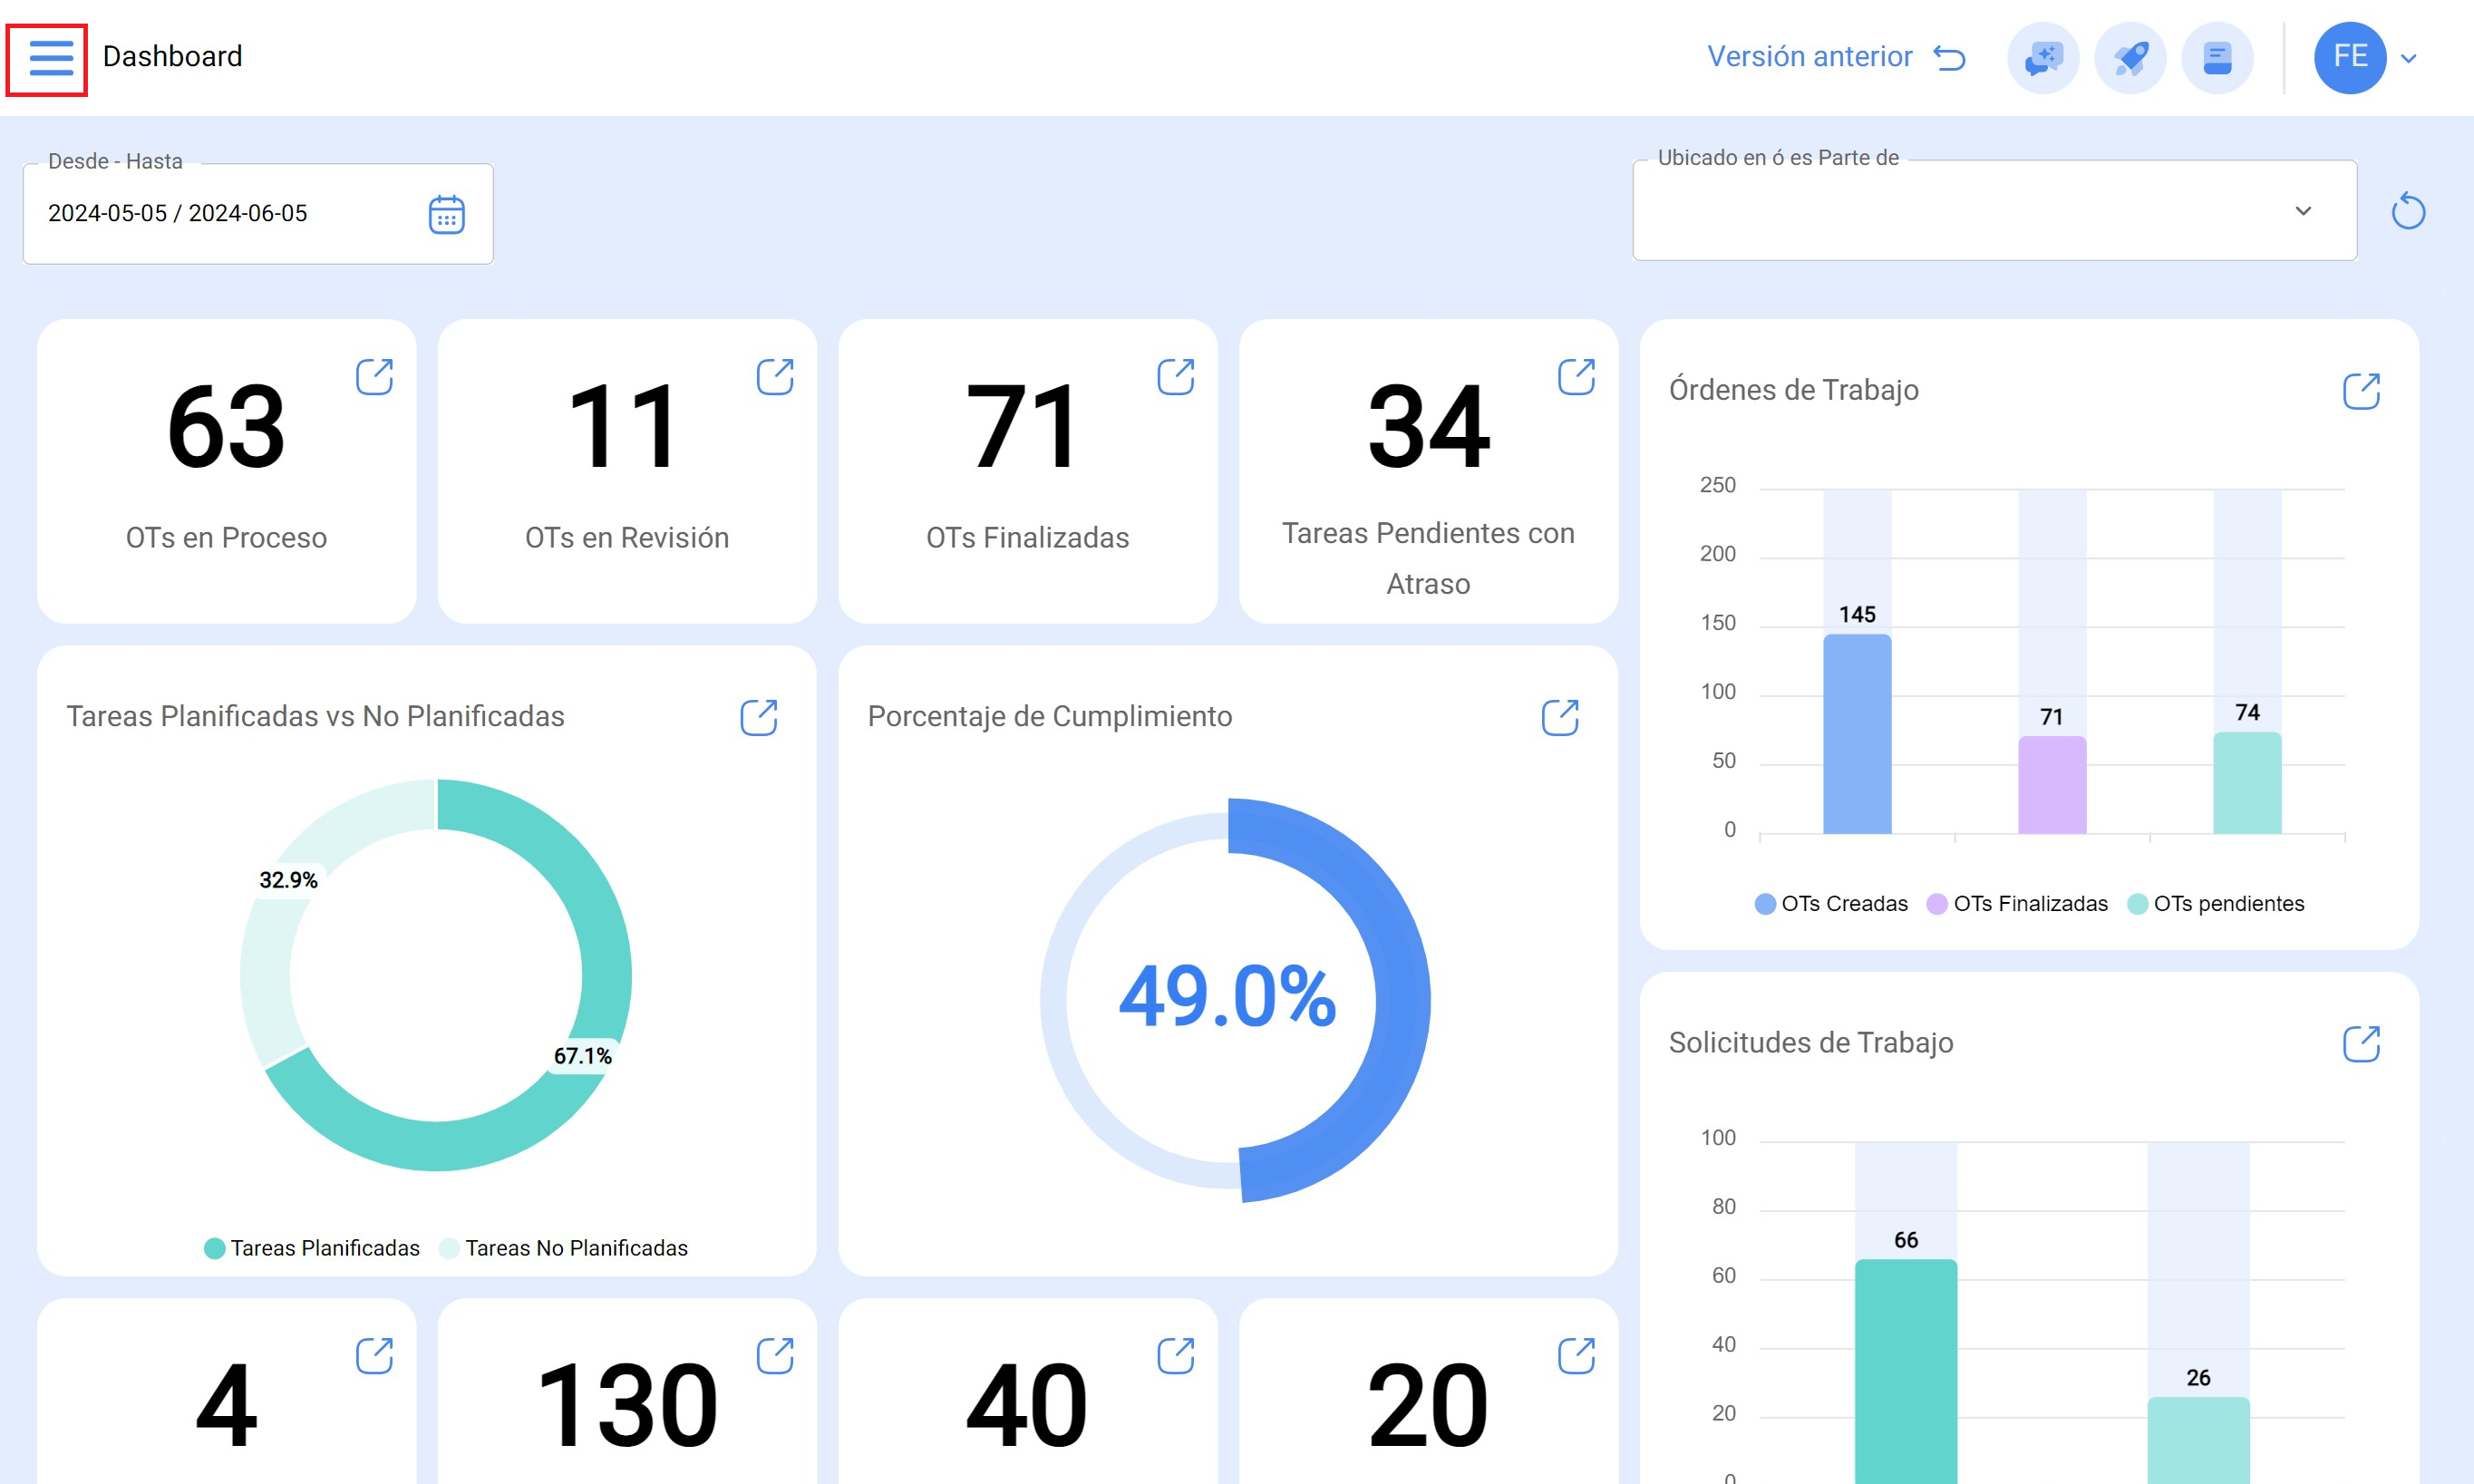This screenshot has width=2474, height=1484.
Task: Click the AI chat assistant icon
Action: [x=2042, y=58]
